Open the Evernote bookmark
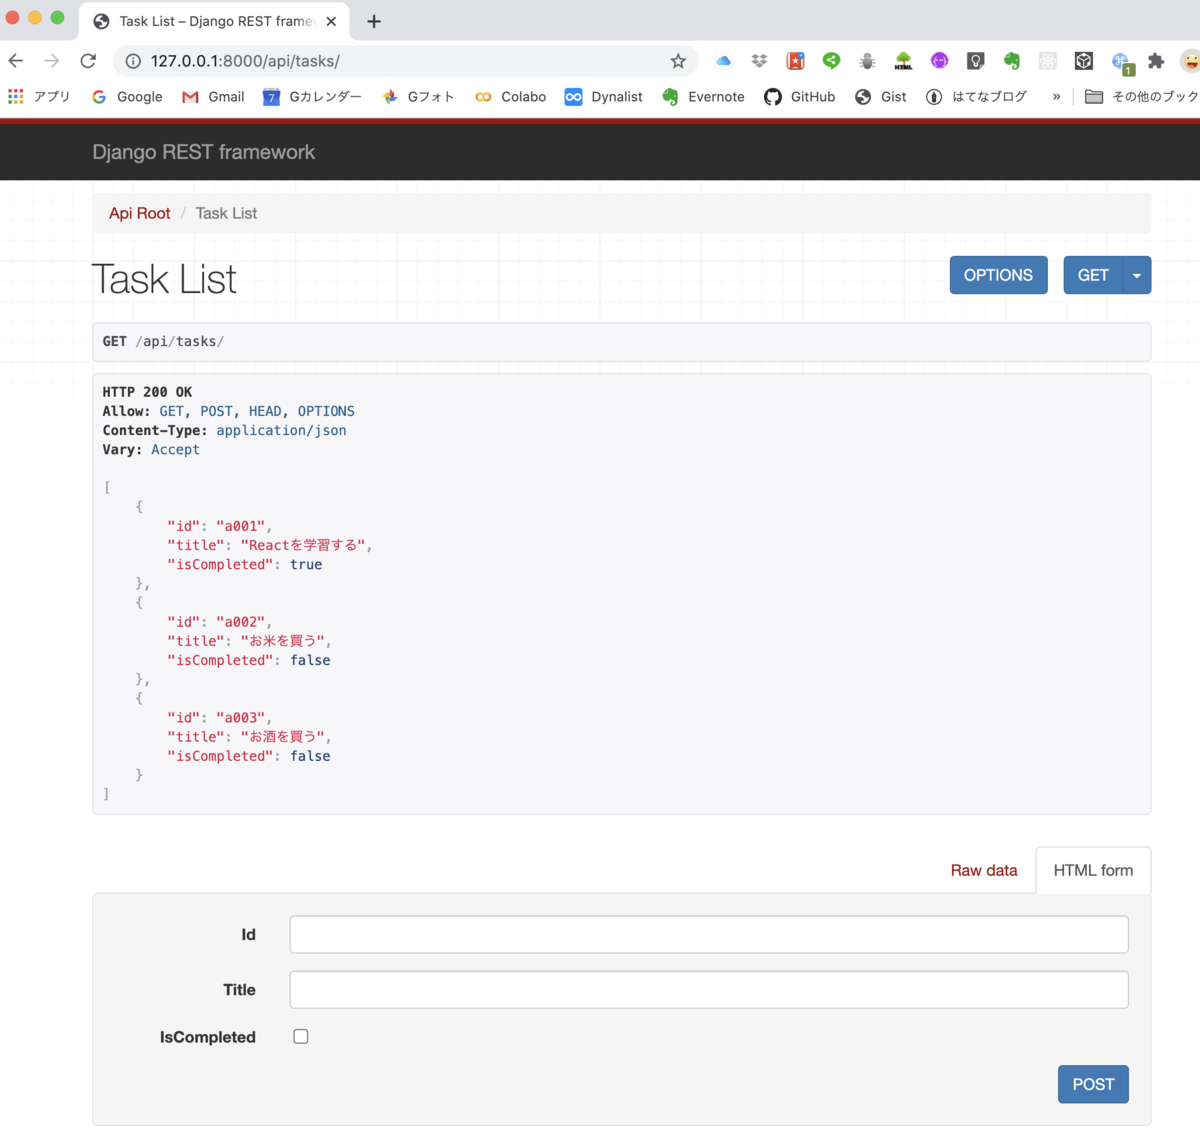This screenshot has height=1135, width=1200. [703, 96]
